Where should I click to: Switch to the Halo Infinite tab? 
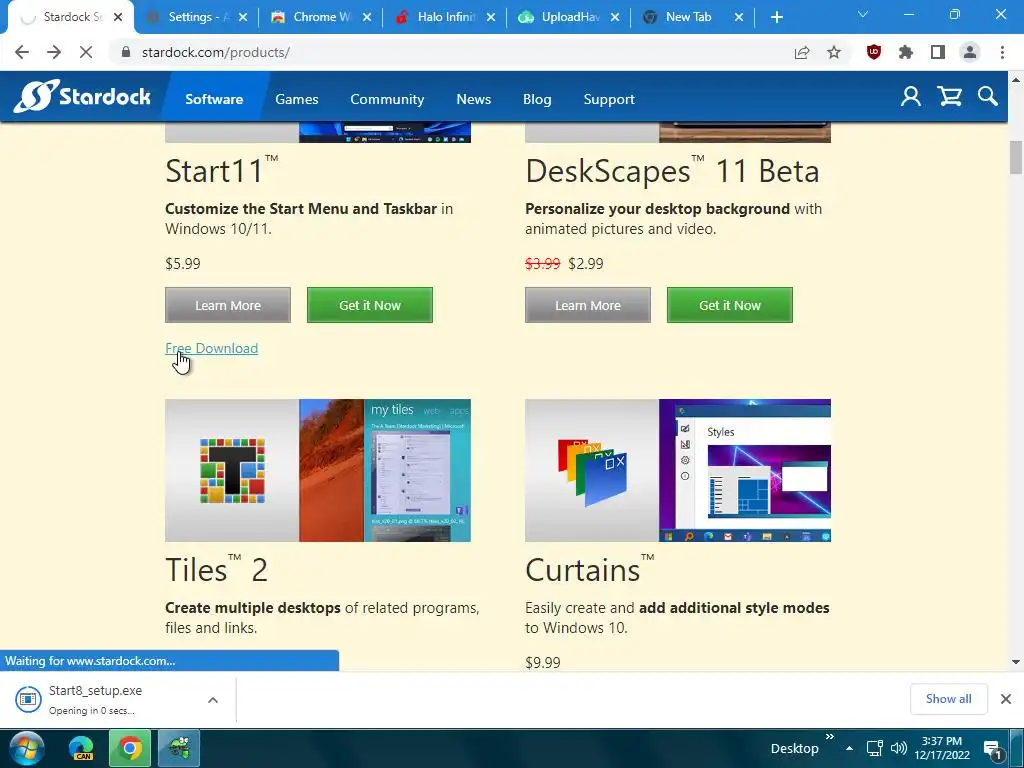[444, 17]
